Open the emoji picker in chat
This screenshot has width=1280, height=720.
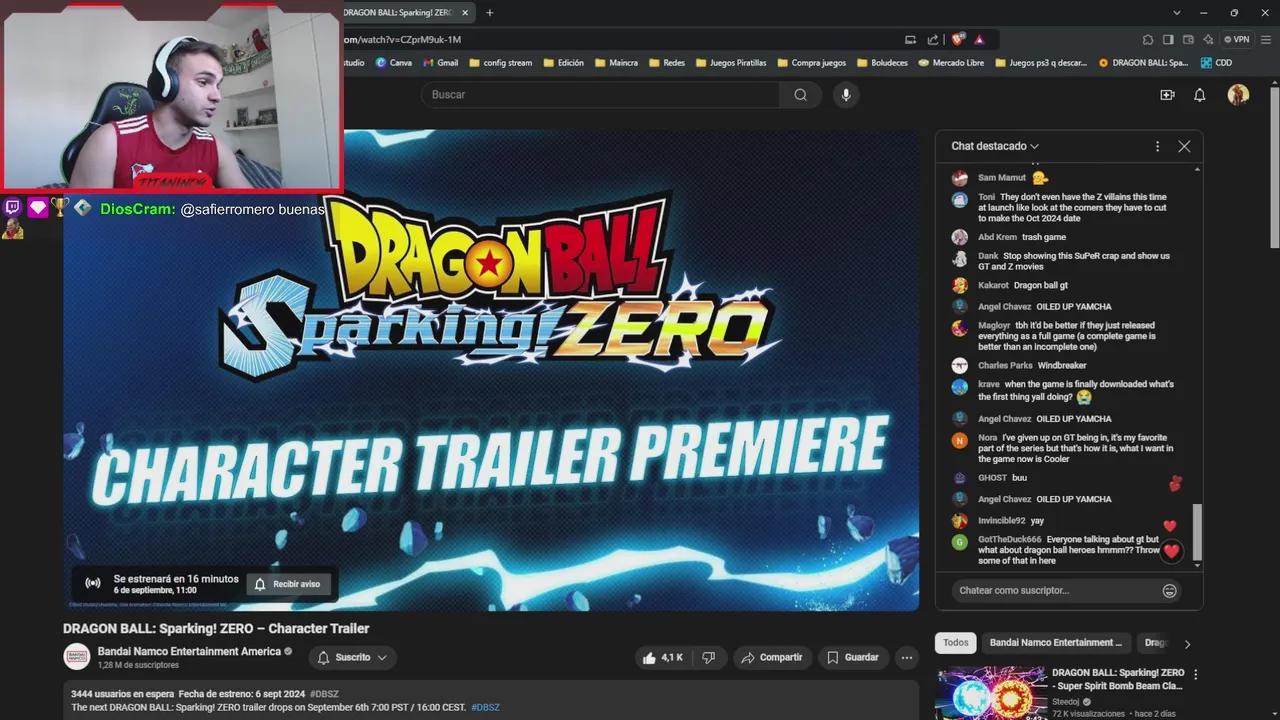pos(1169,591)
